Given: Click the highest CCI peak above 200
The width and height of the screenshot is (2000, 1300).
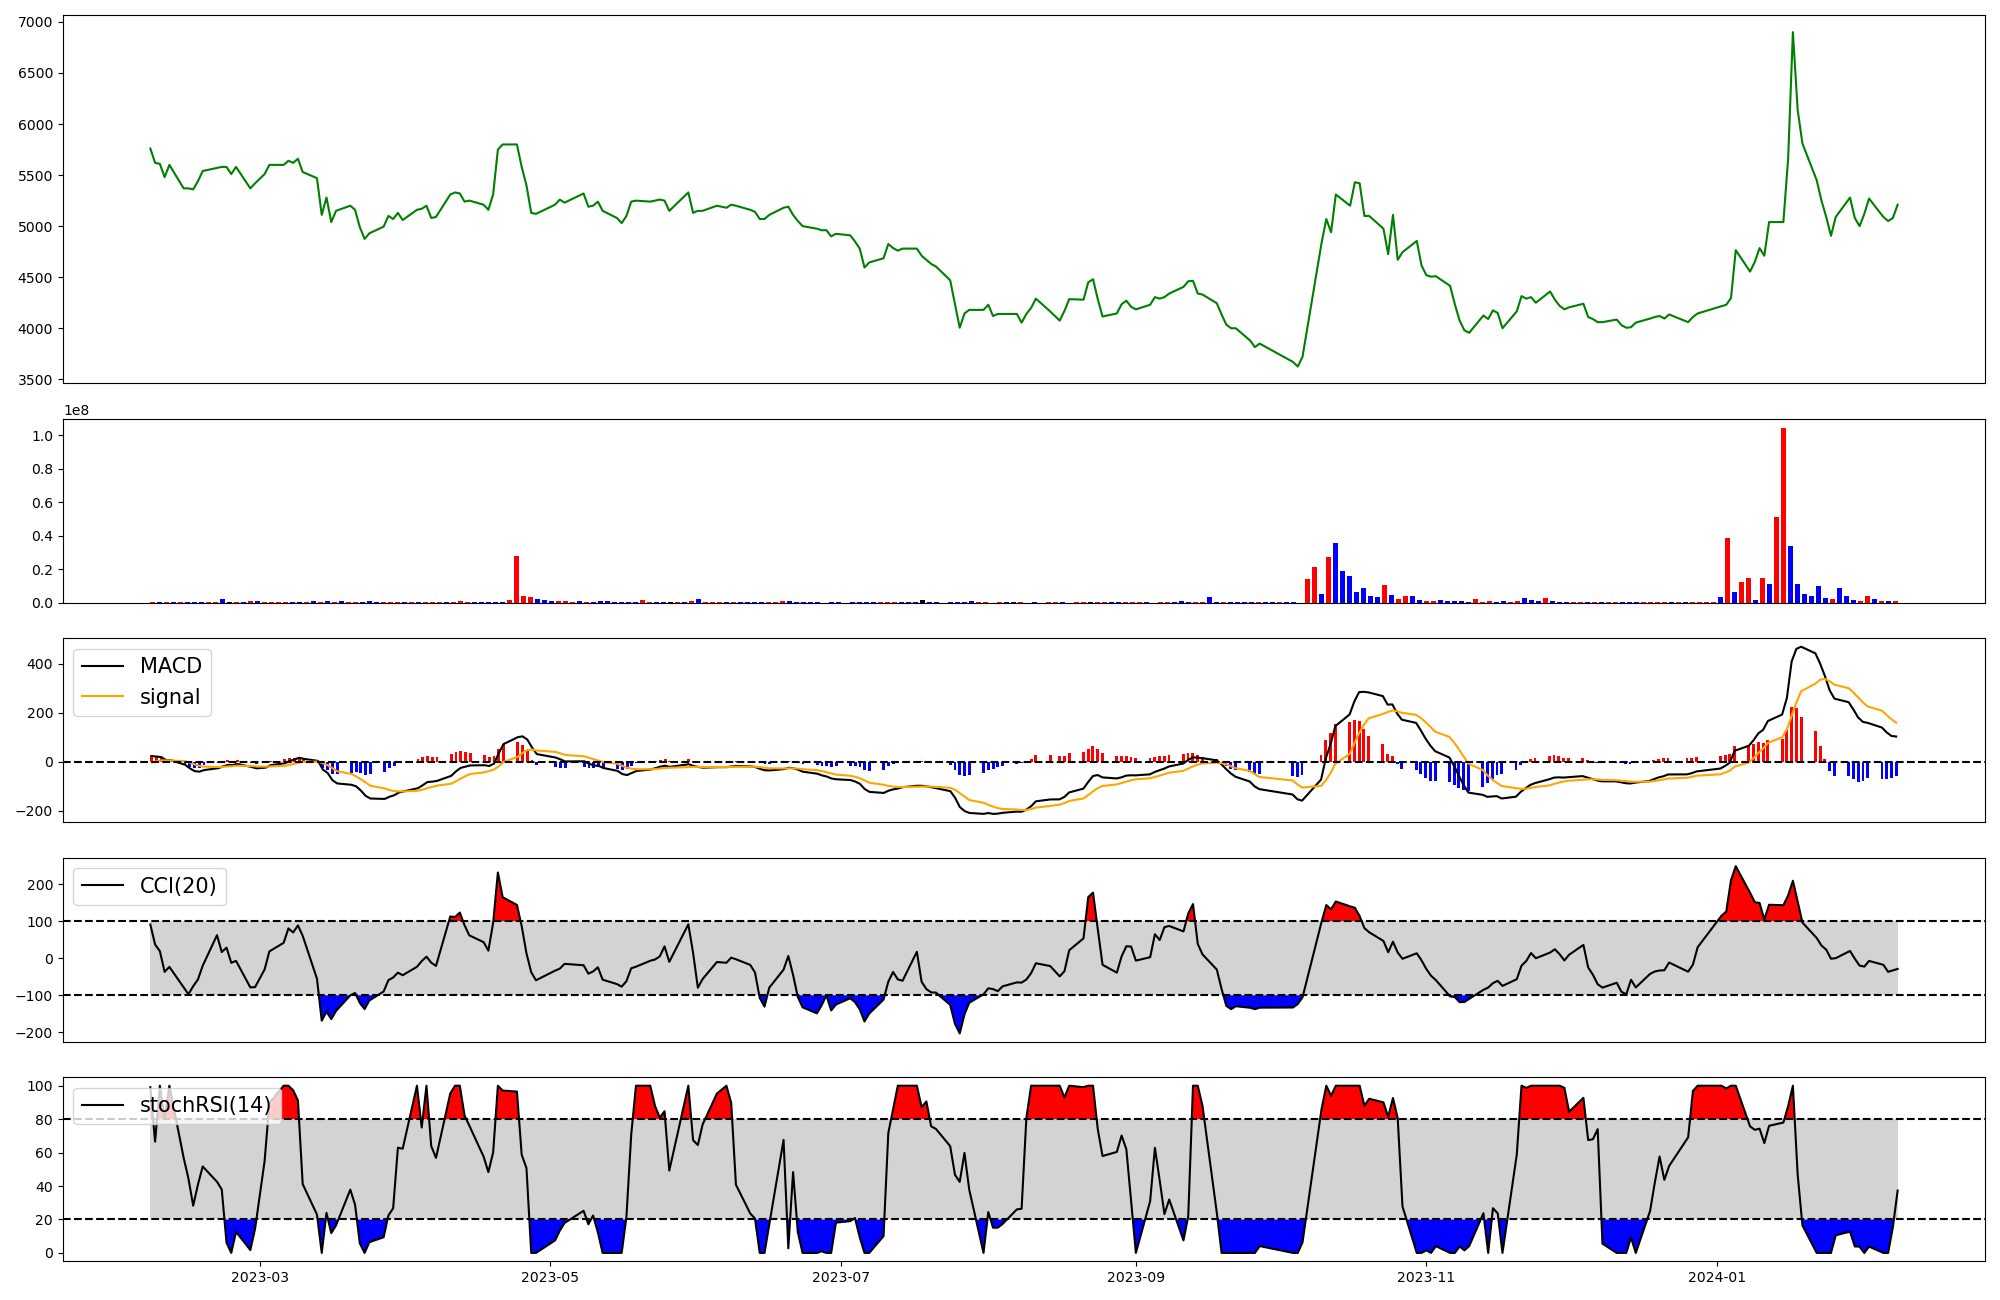Looking at the screenshot, I should (1735, 868).
